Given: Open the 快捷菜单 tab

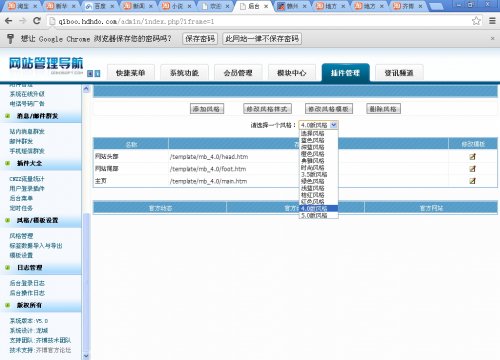Looking at the screenshot, I should coord(131,73).
